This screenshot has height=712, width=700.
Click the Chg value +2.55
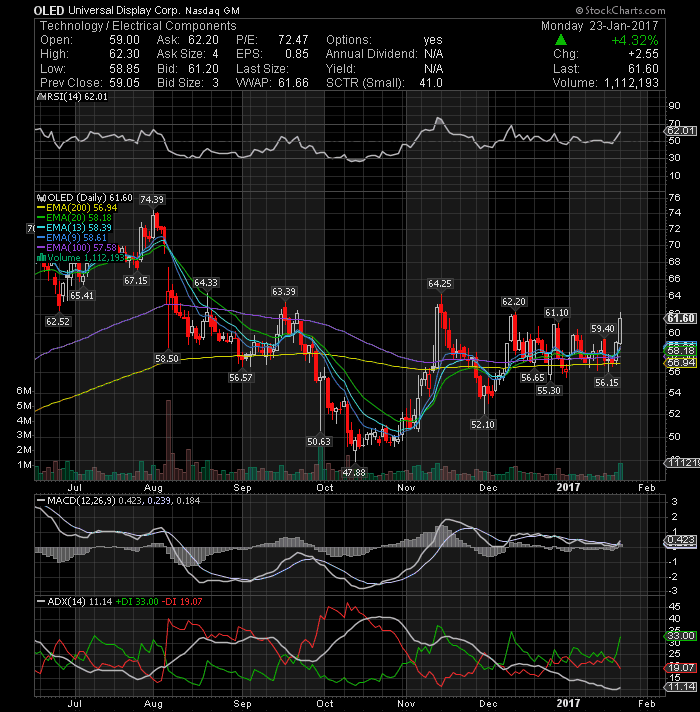click(x=643, y=54)
